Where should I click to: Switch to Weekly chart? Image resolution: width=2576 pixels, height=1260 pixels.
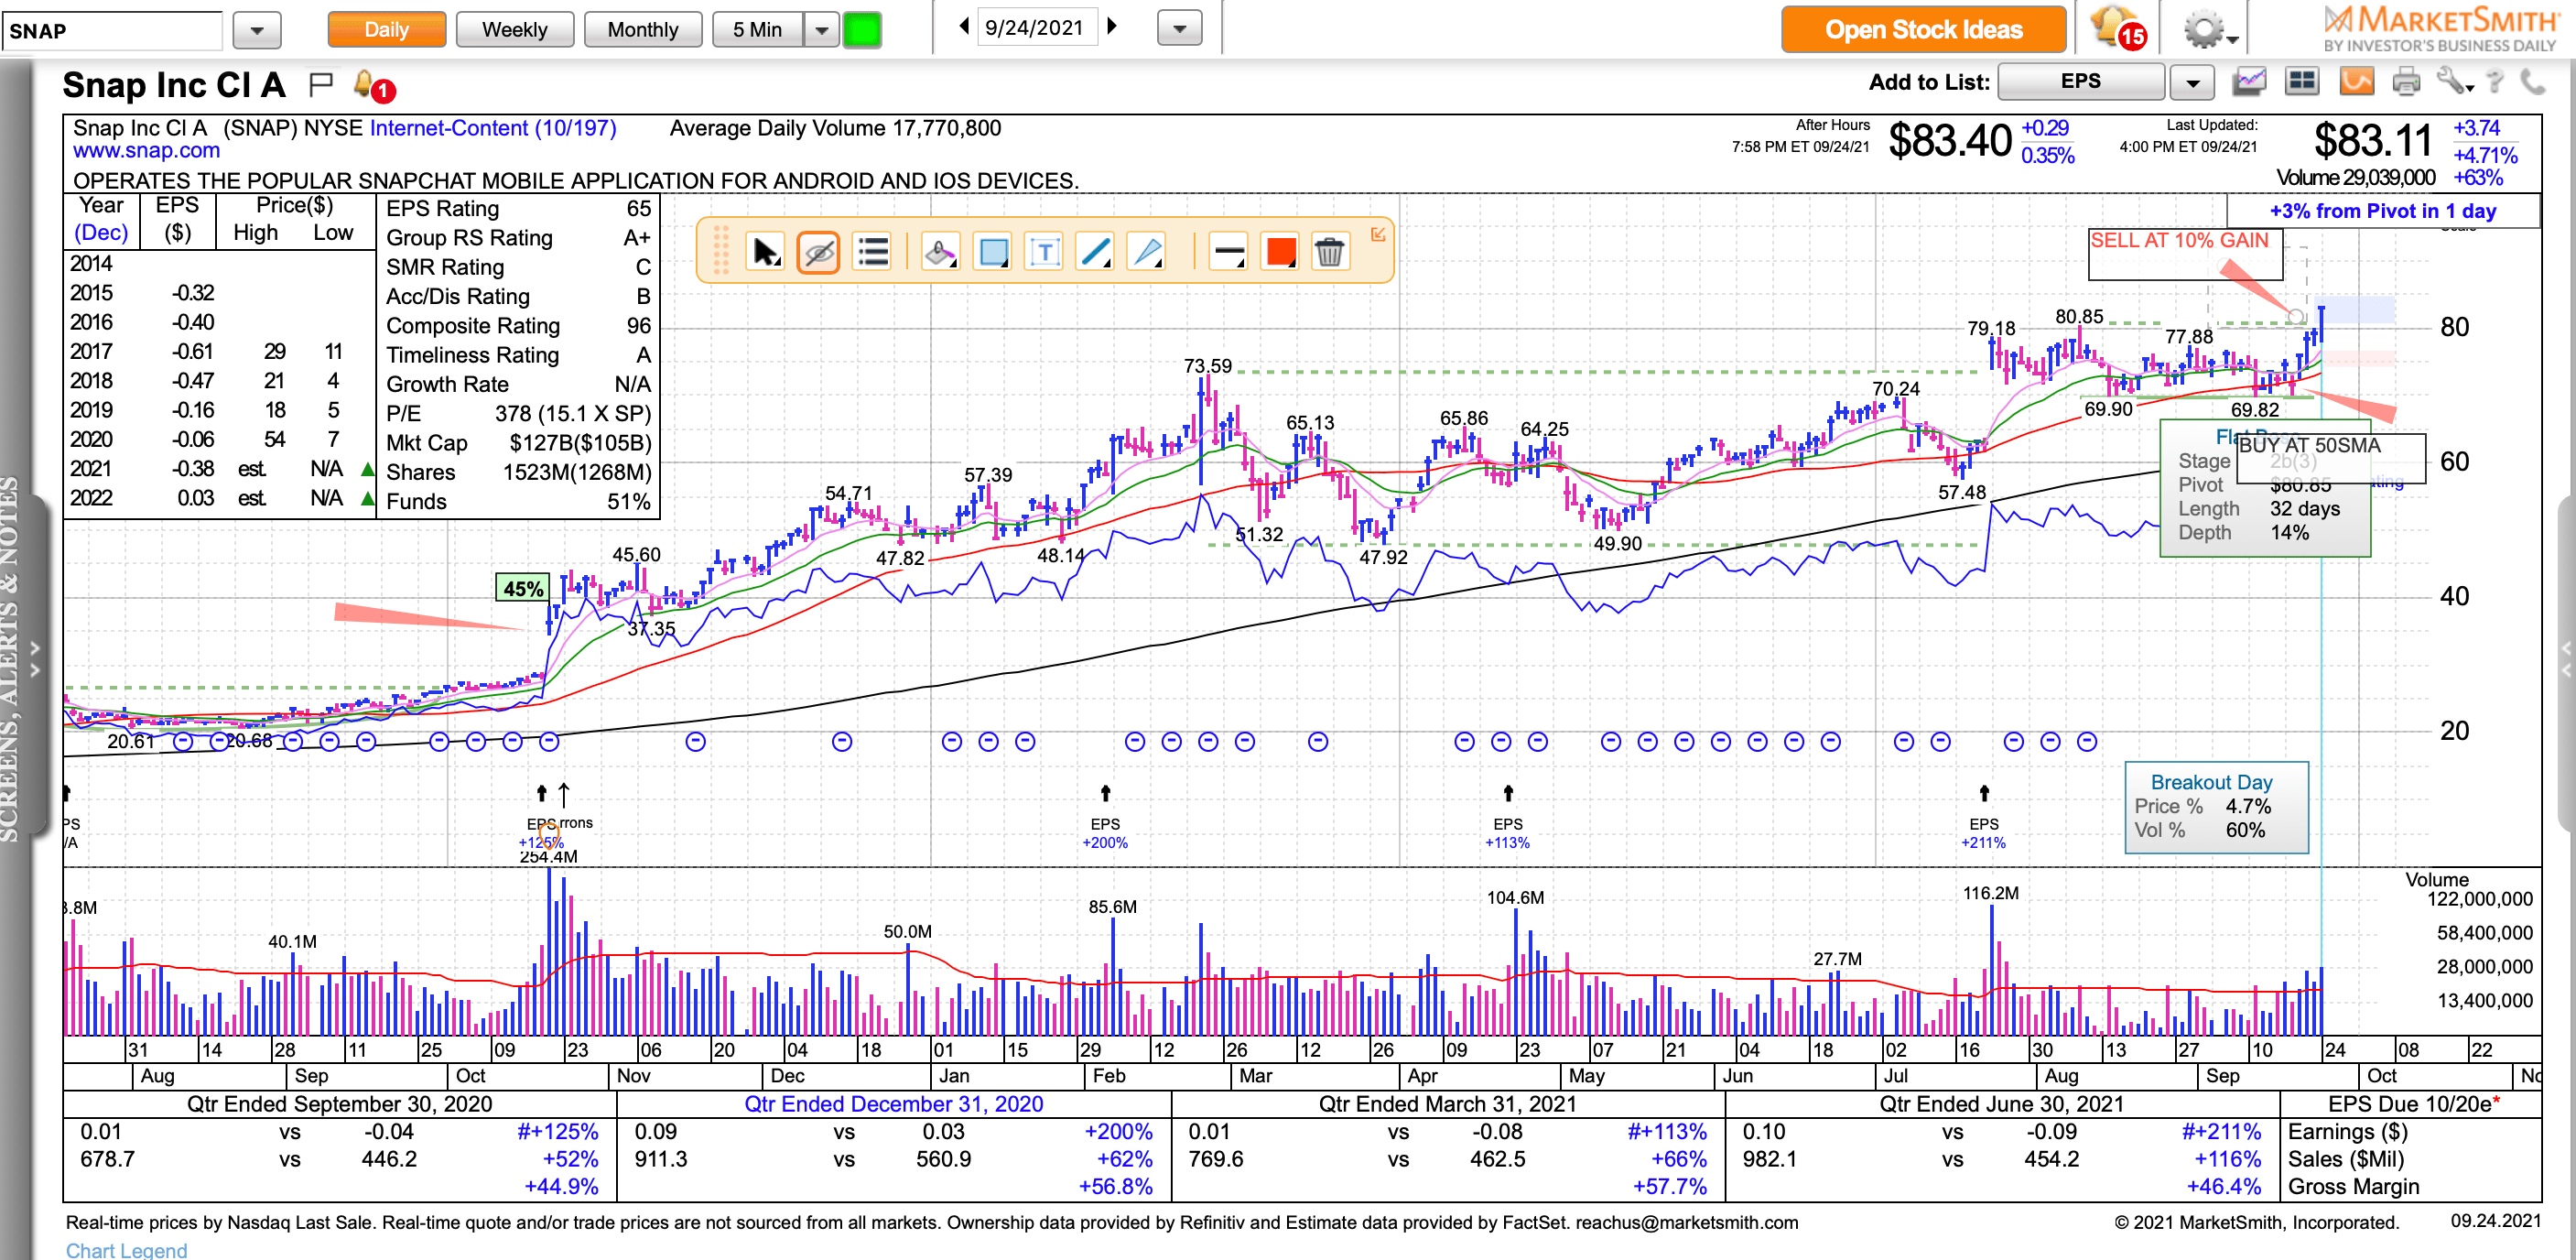514,29
